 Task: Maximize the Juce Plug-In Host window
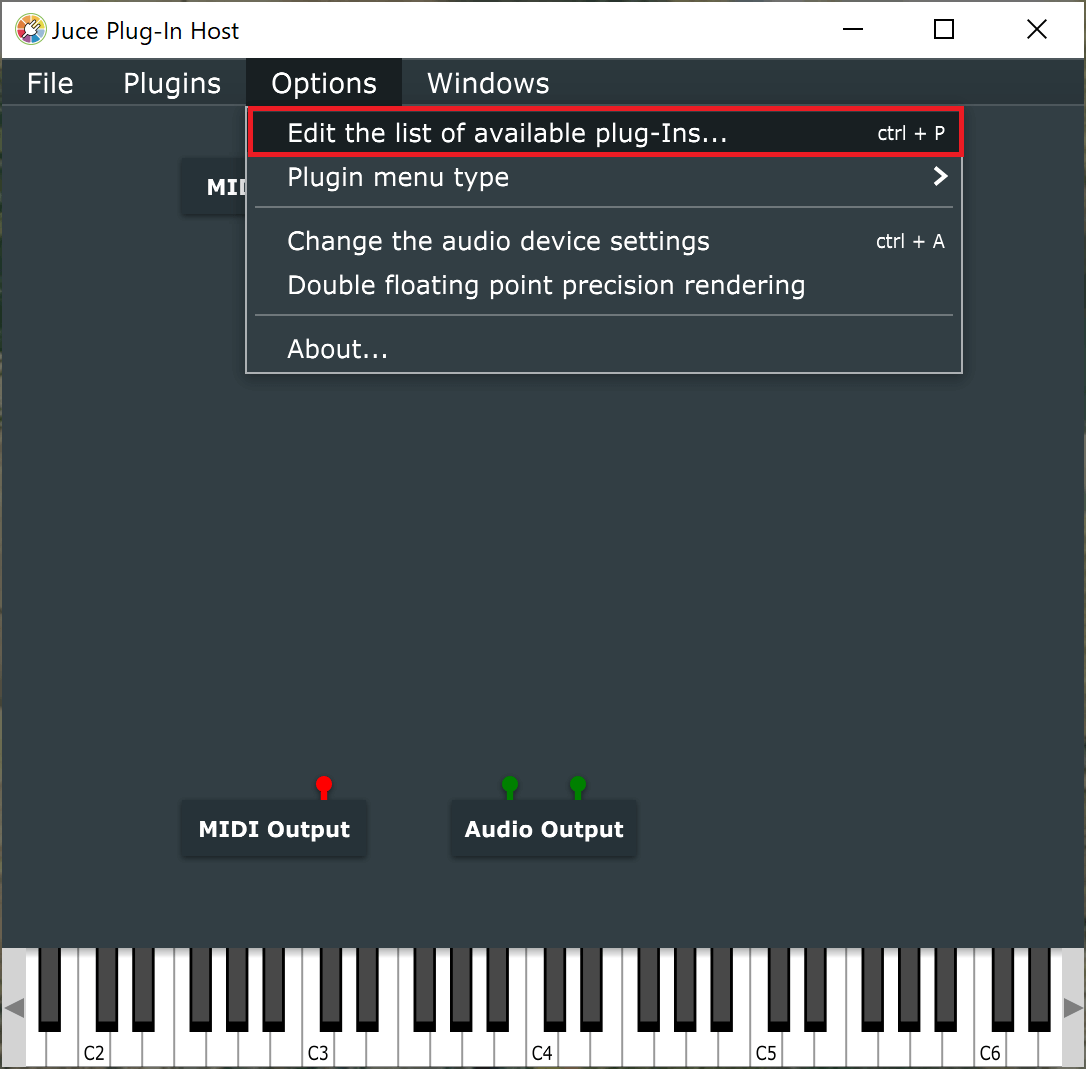point(944,30)
